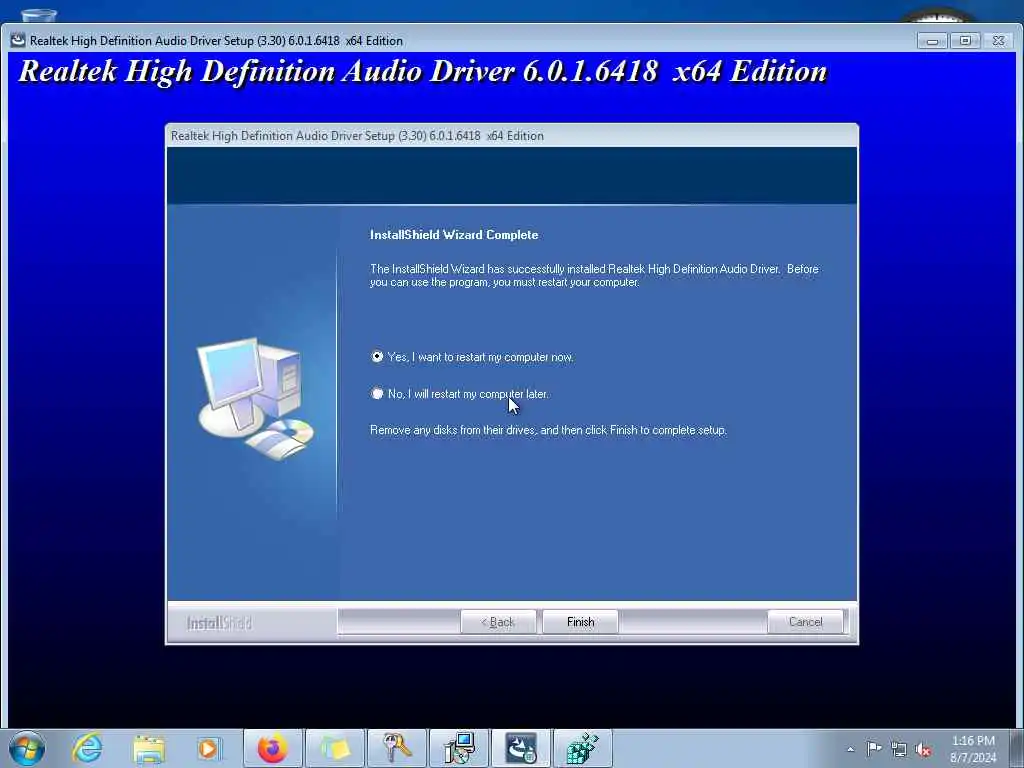Minimize the outer Realtek setup window

(x=932, y=40)
